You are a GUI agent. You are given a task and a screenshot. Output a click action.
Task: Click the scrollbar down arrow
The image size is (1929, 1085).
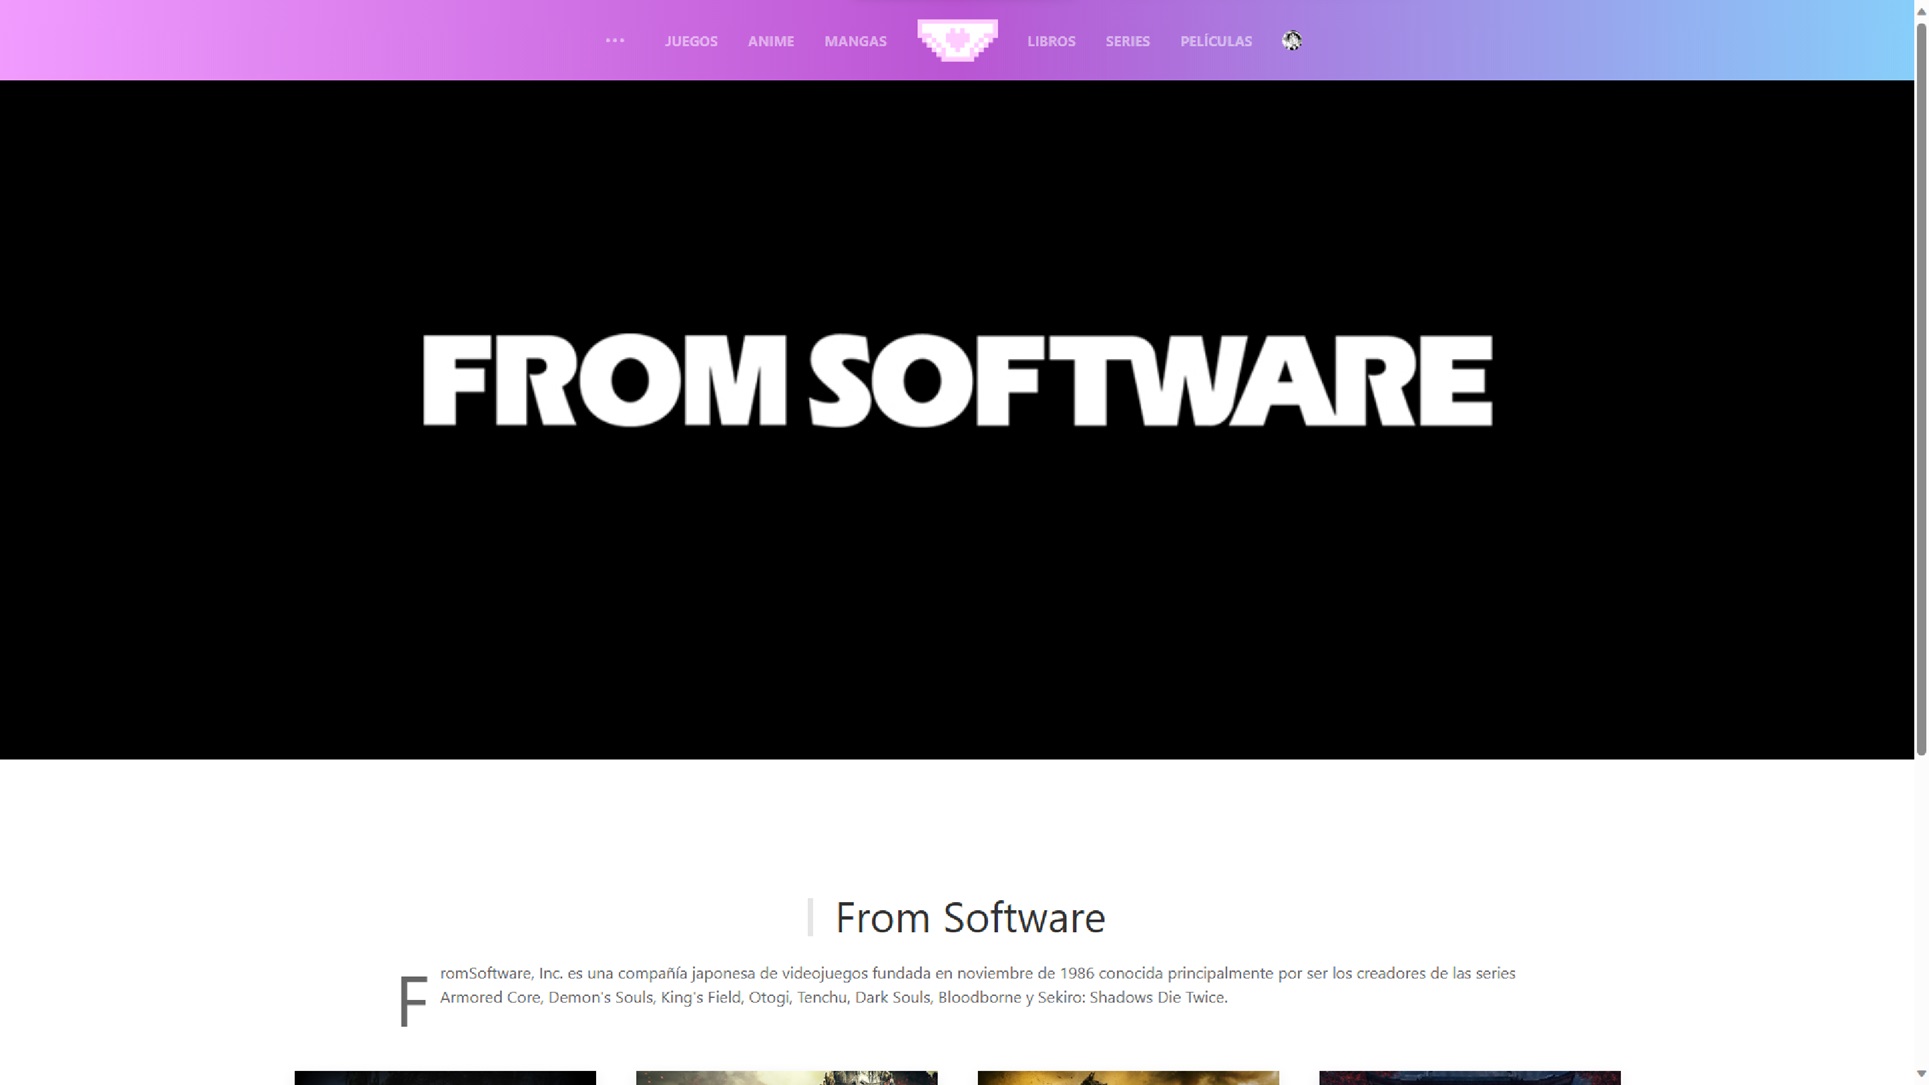coord(1920,1074)
